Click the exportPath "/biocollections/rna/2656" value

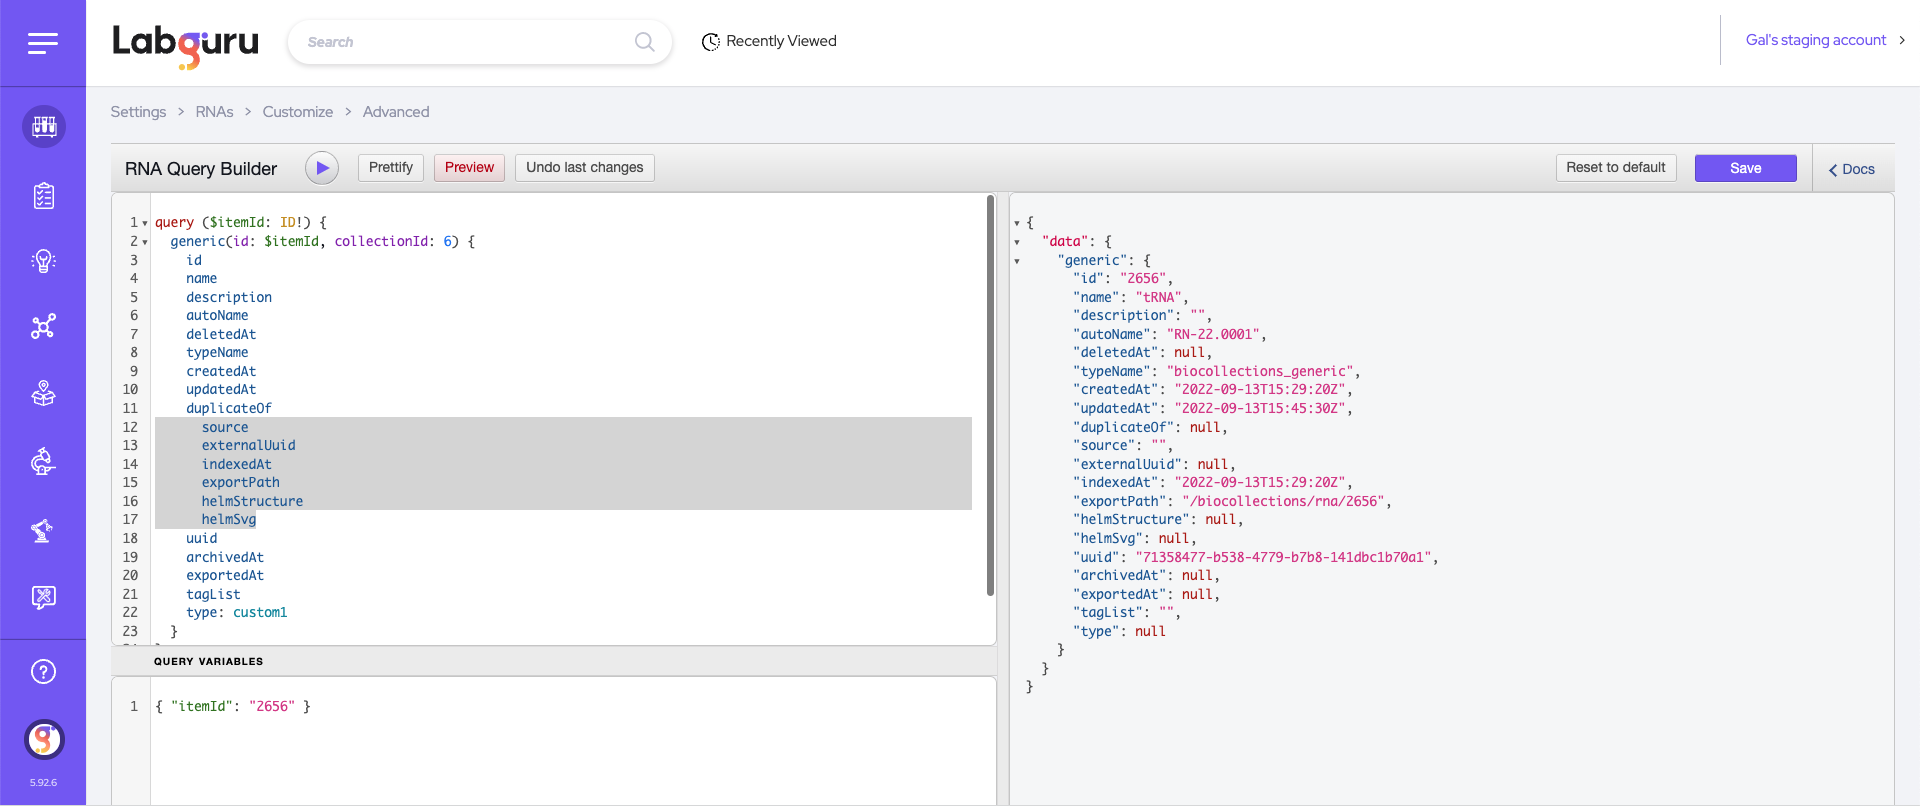1283,502
